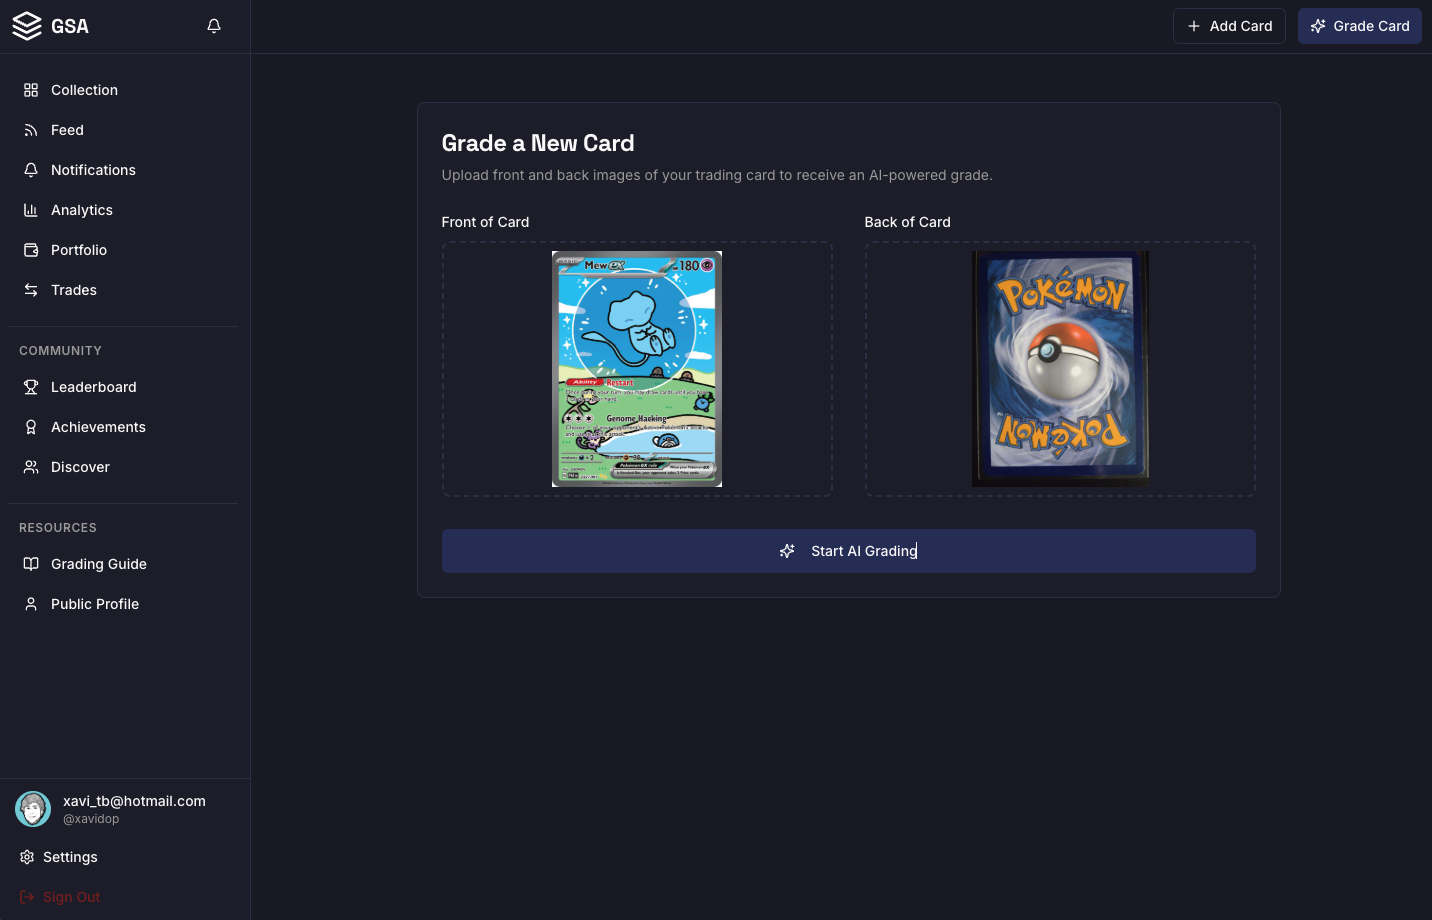This screenshot has width=1432, height=920.
Task: Click the GSA stacked layers logo
Action: [x=27, y=26]
